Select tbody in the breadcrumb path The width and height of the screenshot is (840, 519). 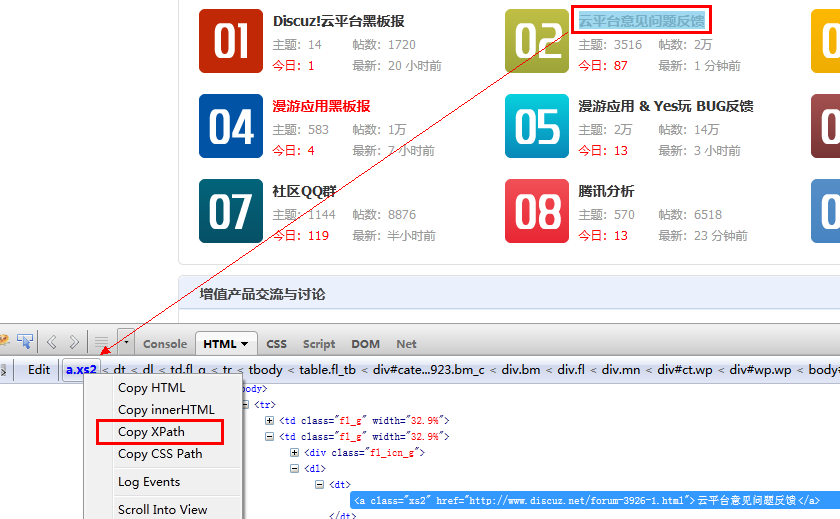point(265,370)
